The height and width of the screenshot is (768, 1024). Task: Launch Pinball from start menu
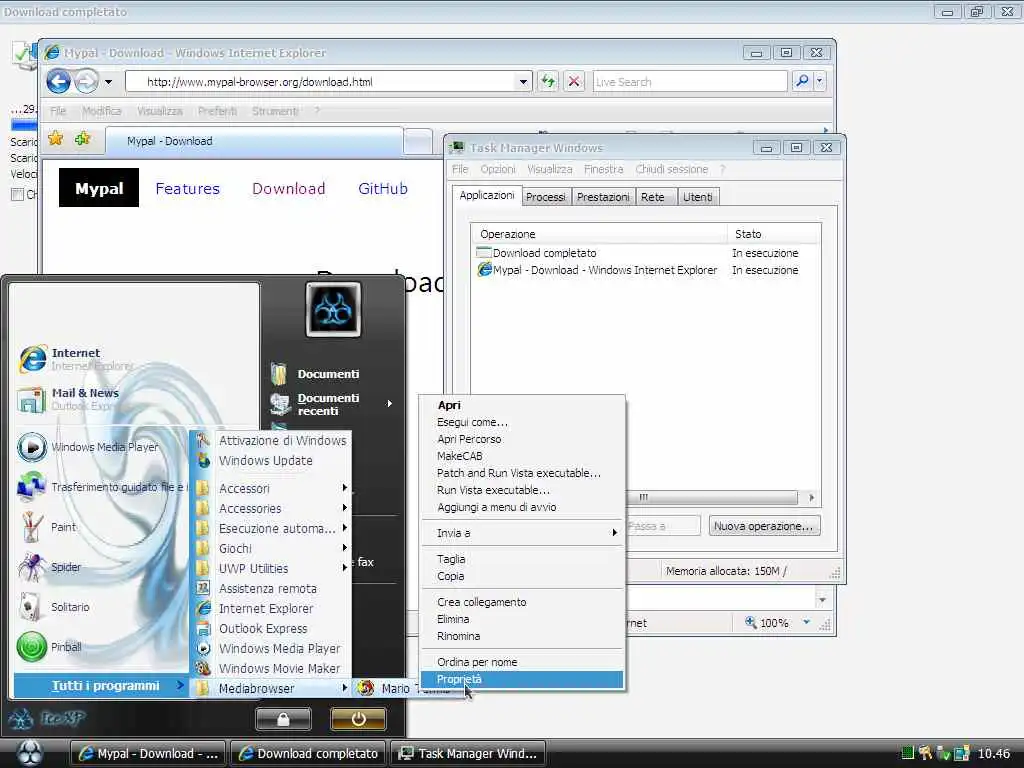50,647
